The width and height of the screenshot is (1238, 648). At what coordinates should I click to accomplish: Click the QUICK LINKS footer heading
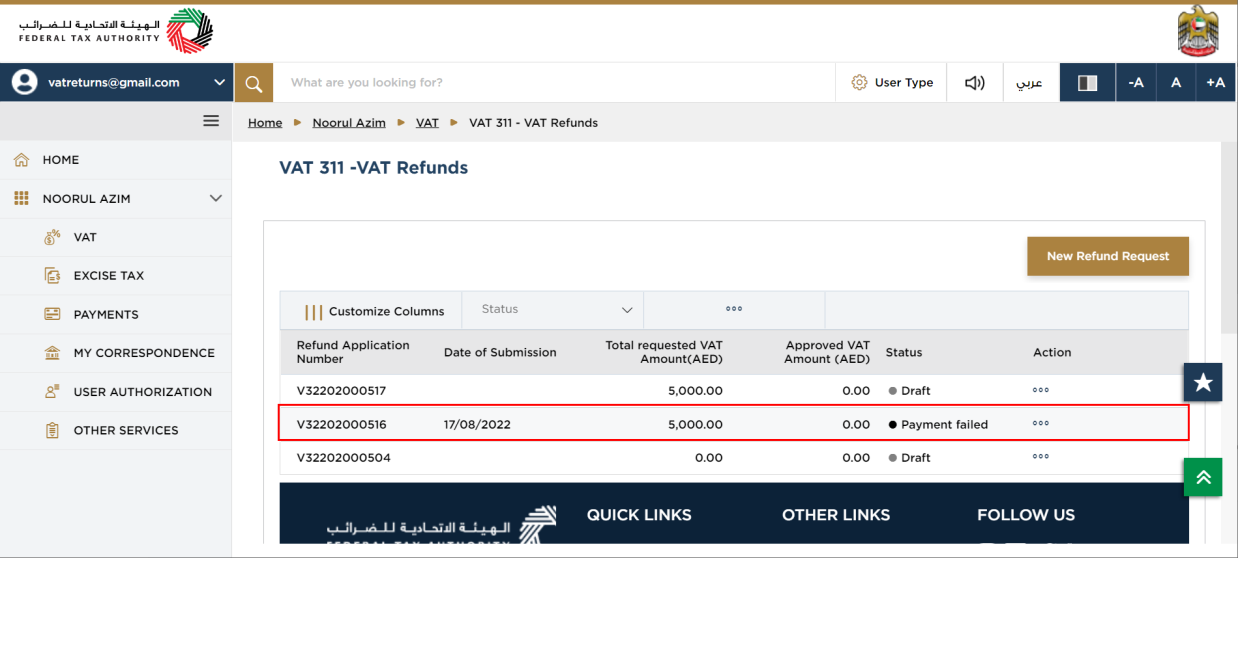[x=639, y=515]
